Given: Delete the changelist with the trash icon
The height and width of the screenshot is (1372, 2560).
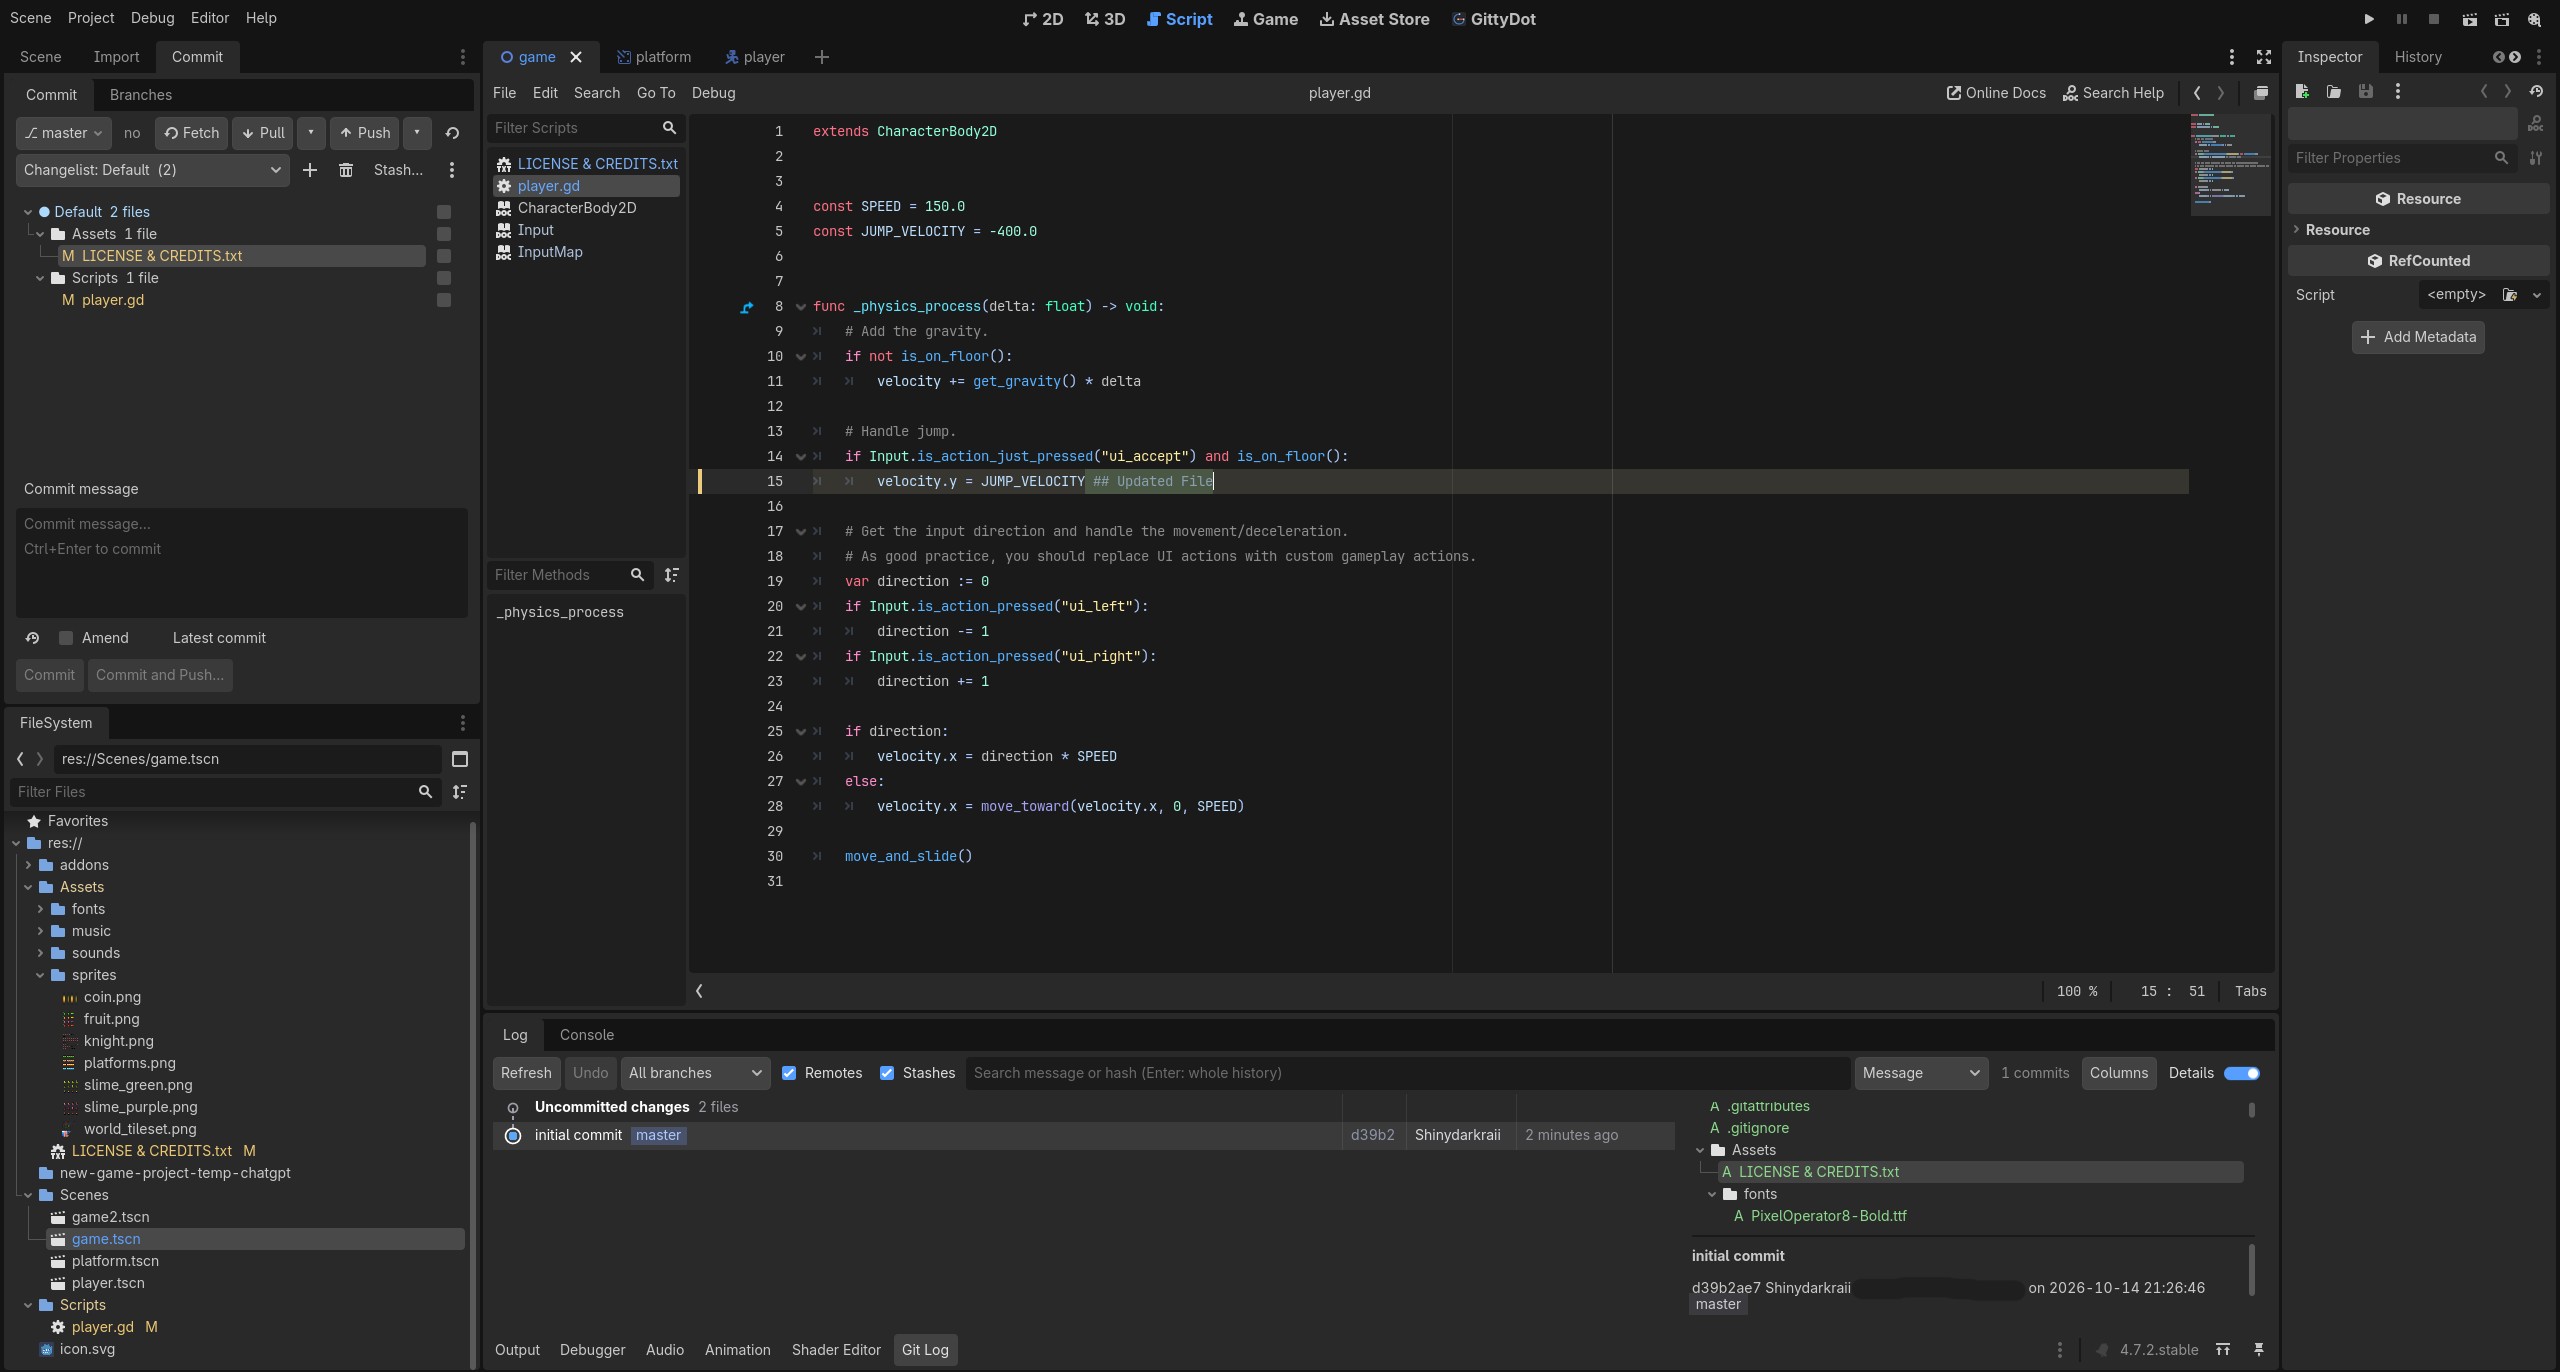Looking at the screenshot, I should point(346,170).
